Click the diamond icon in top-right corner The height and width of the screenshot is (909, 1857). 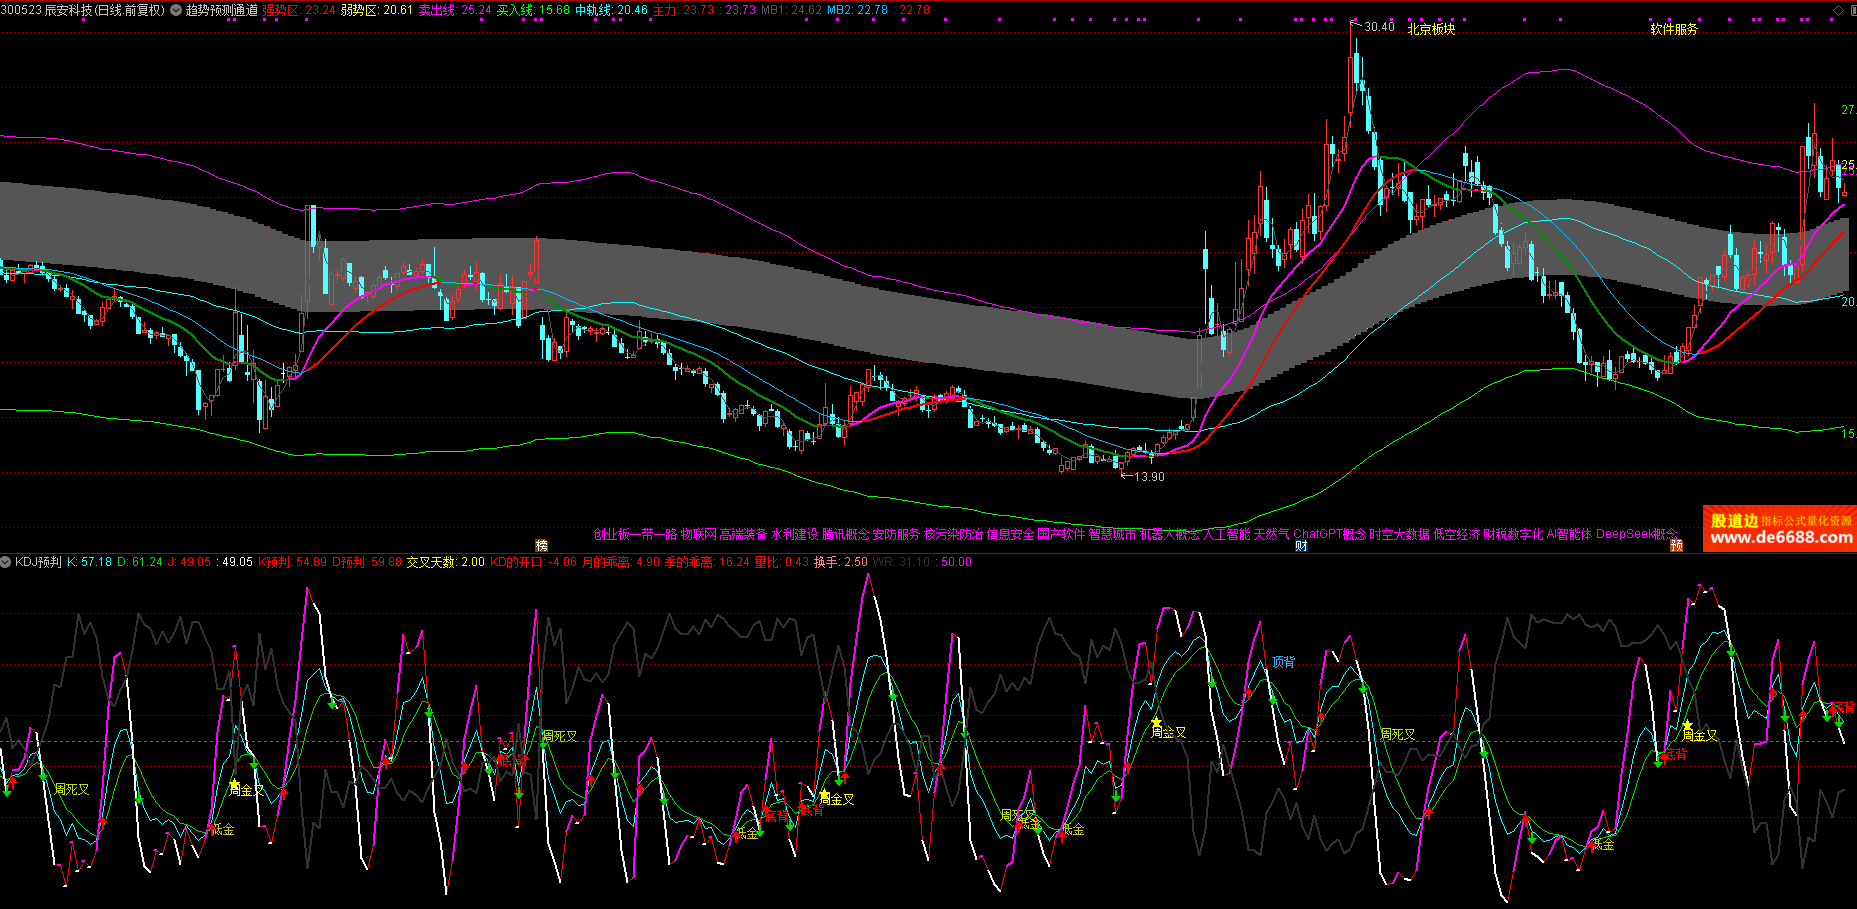1837,10
